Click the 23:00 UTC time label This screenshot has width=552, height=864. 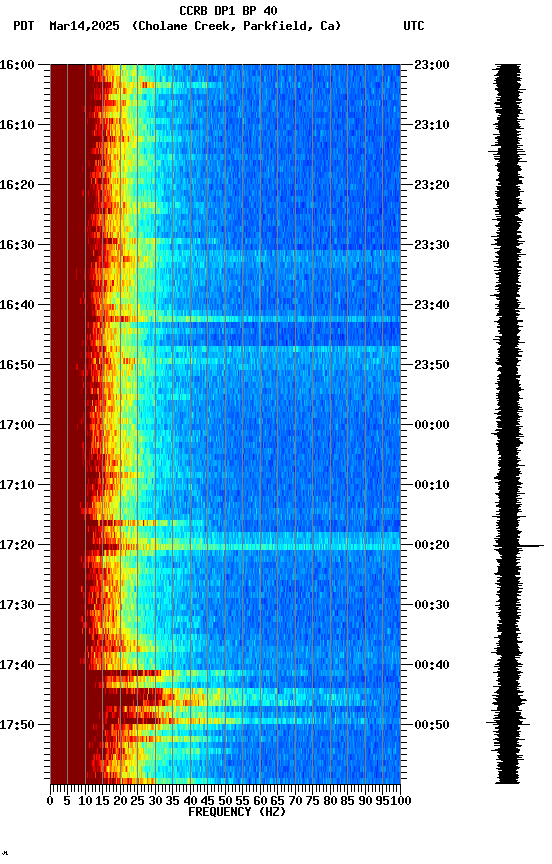click(432, 65)
